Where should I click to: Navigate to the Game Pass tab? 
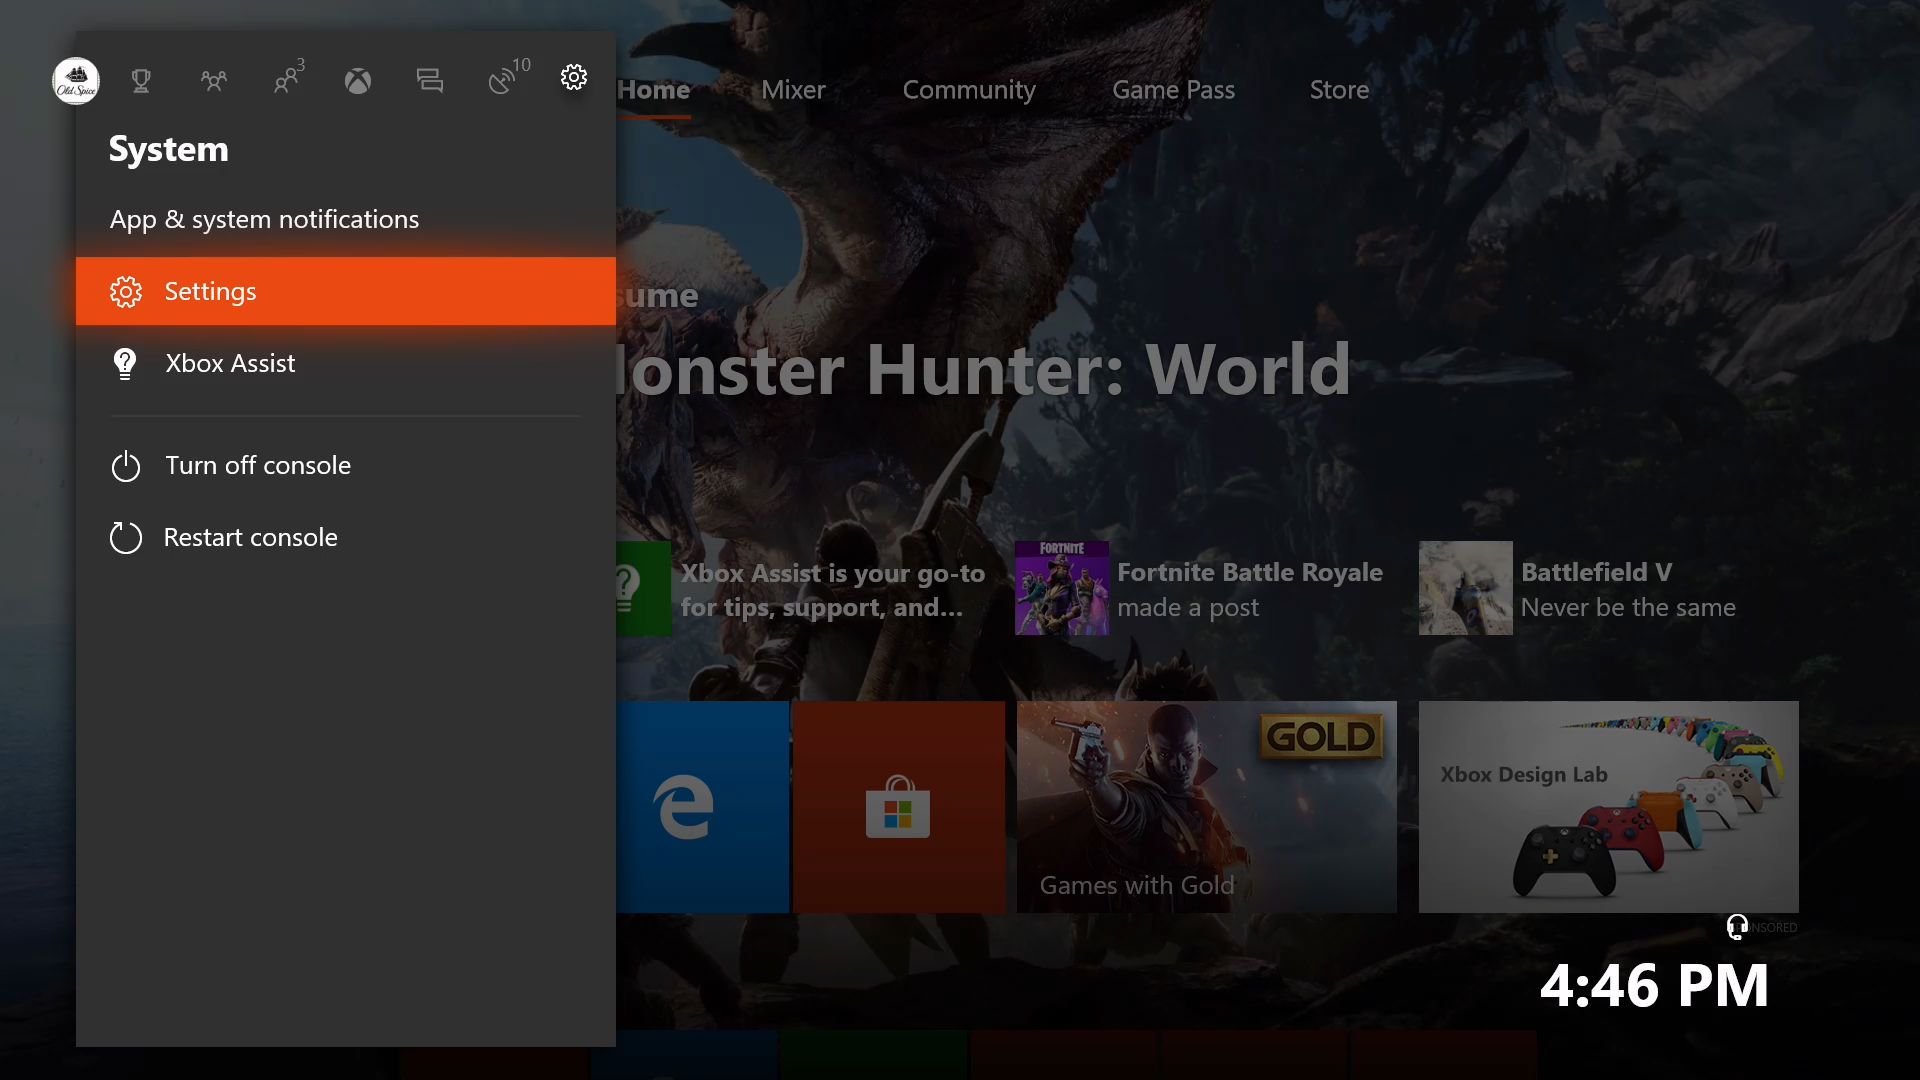tap(1174, 88)
